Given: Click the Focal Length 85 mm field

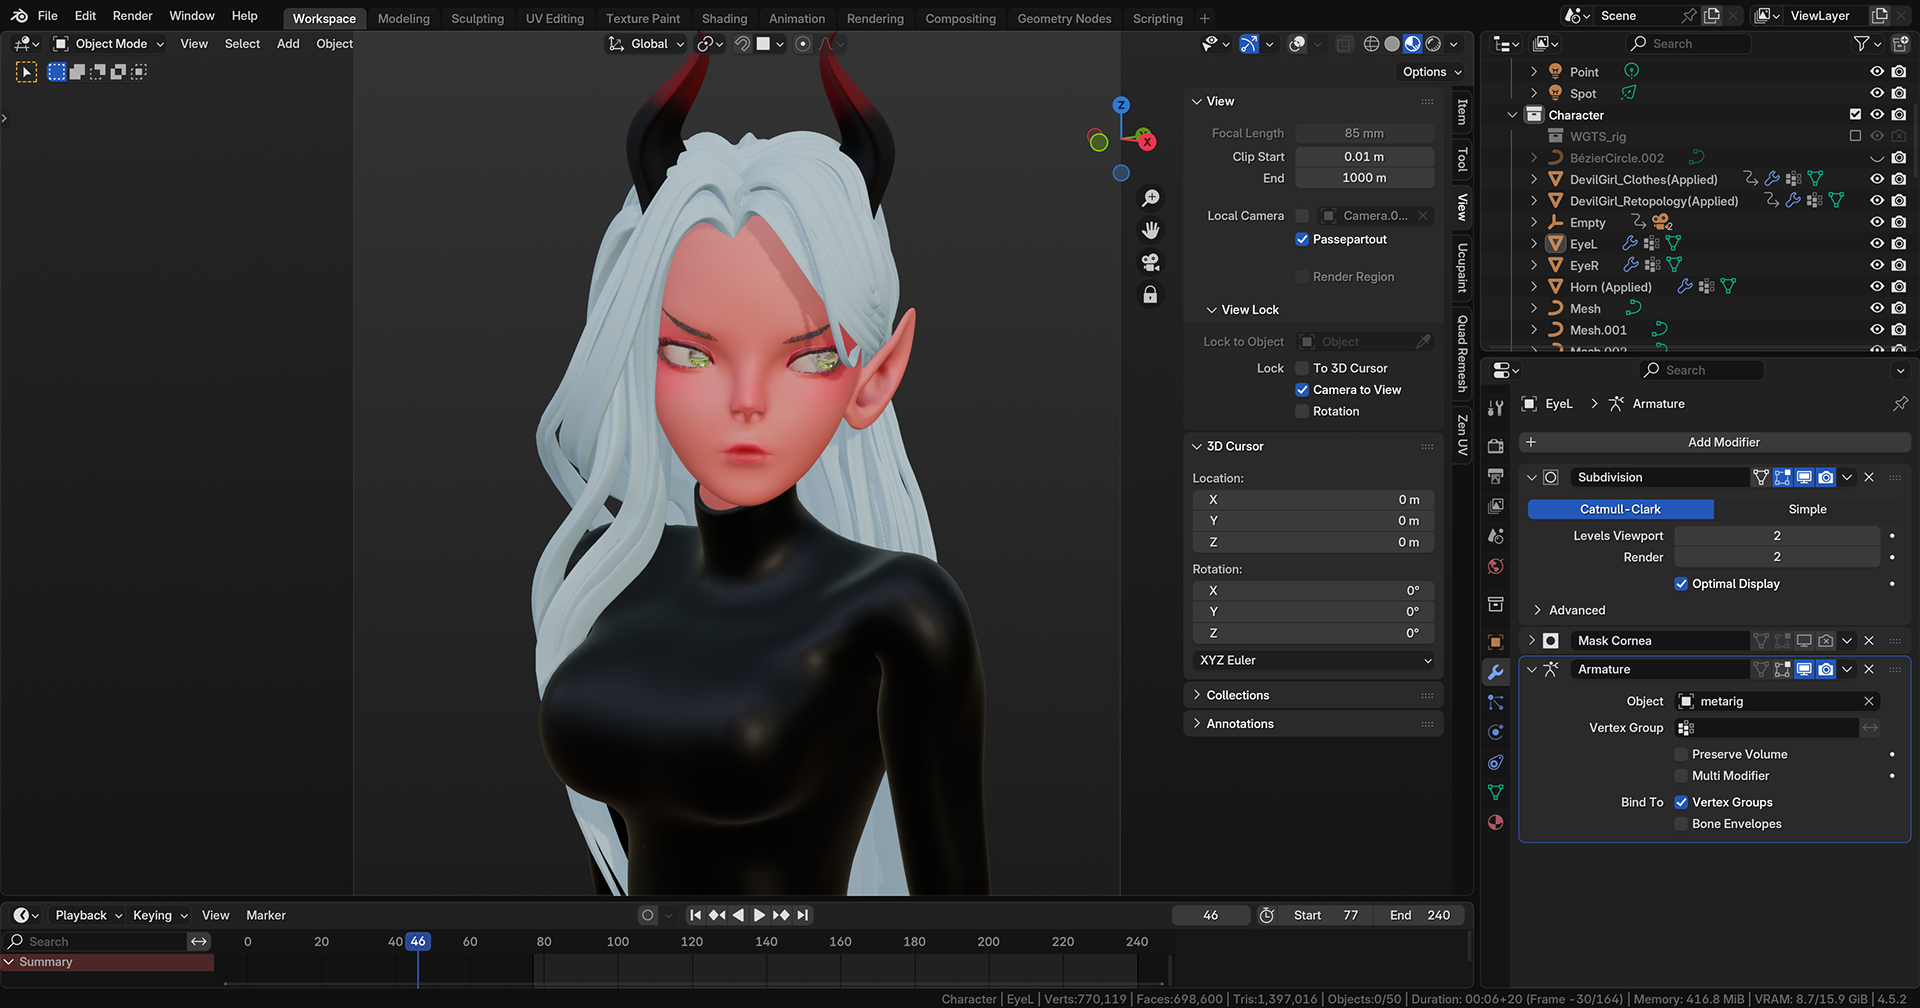Looking at the screenshot, I should pos(1364,134).
